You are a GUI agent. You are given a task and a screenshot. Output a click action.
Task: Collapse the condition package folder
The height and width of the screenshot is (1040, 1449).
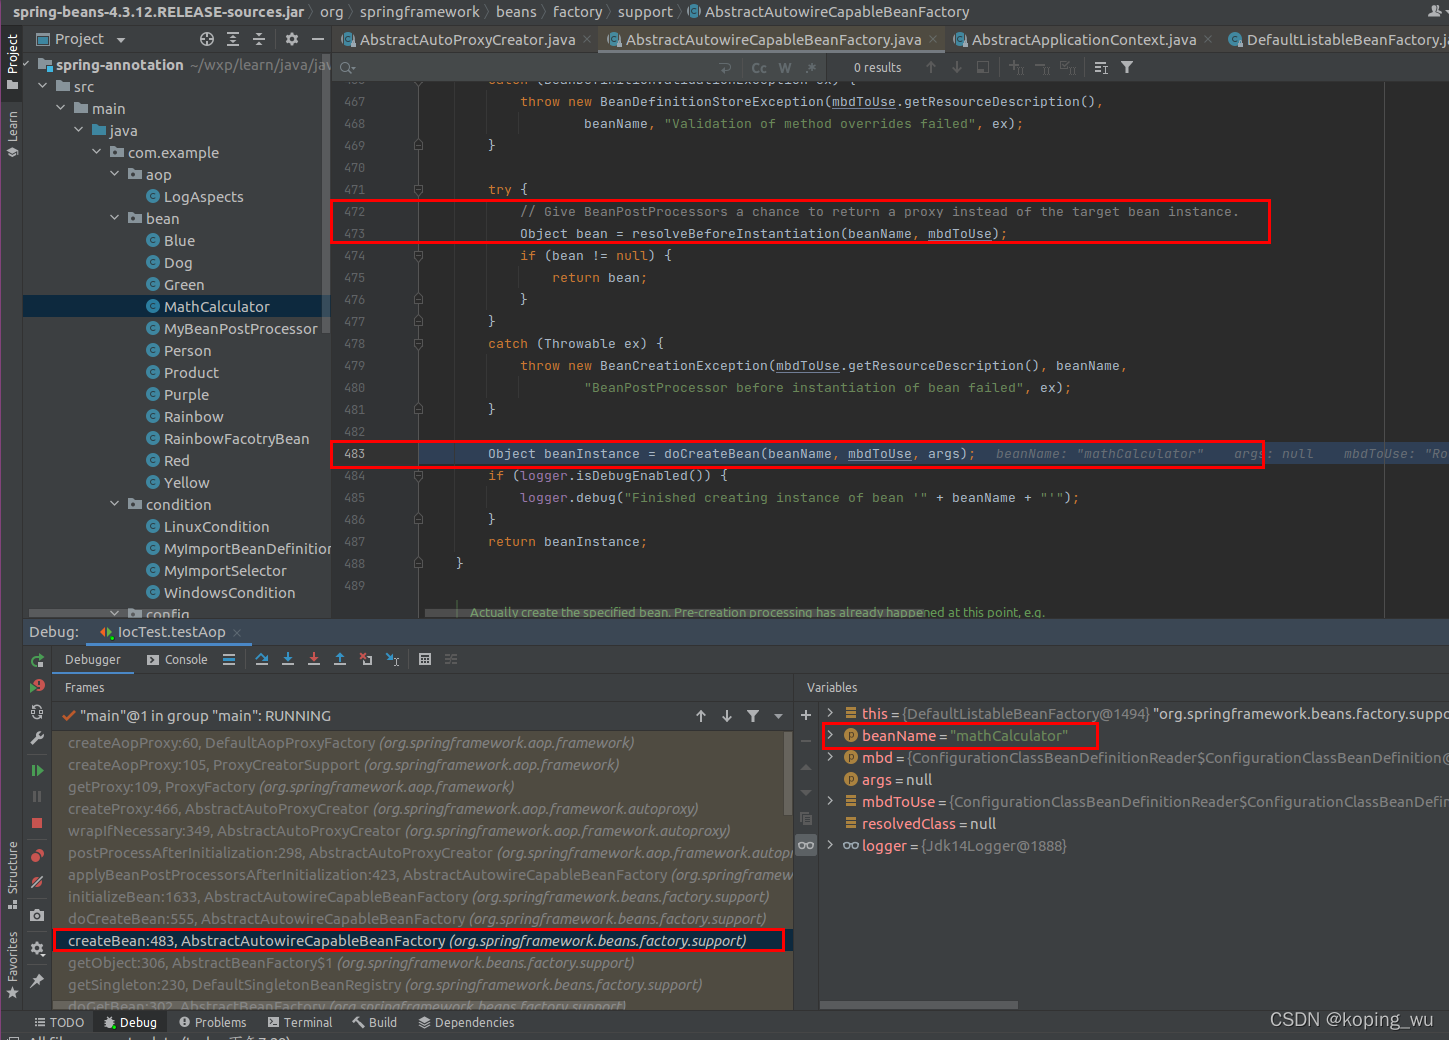point(115,504)
